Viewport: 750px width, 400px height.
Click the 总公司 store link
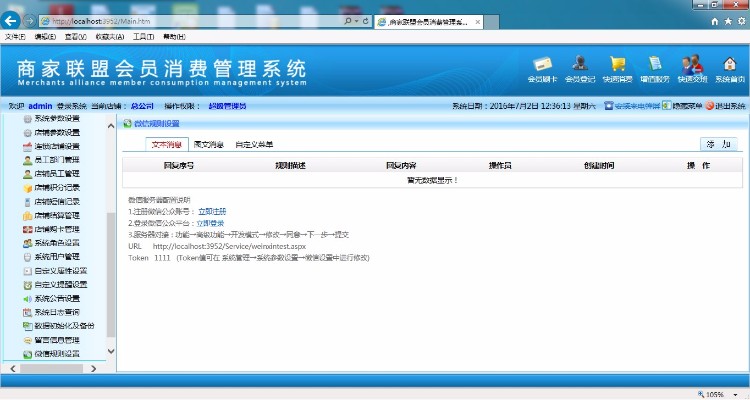click(x=142, y=106)
